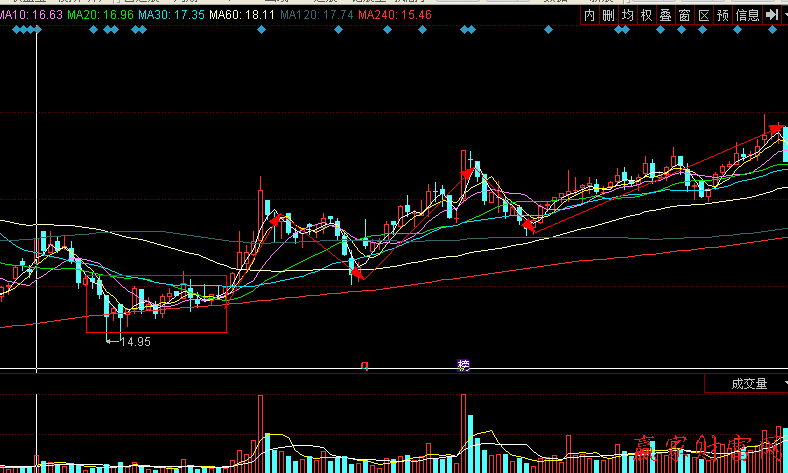Viewport: 788px width, 473px height.
Task: Expand the toolbar dropdown arrow at far right
Action: pyautogui.click(x=784, y=16)
